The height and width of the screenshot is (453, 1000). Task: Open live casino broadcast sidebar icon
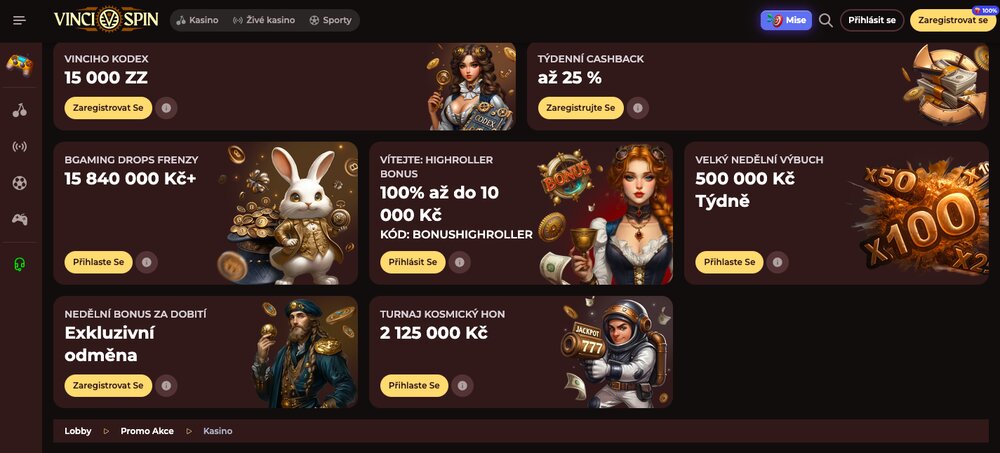19,147
